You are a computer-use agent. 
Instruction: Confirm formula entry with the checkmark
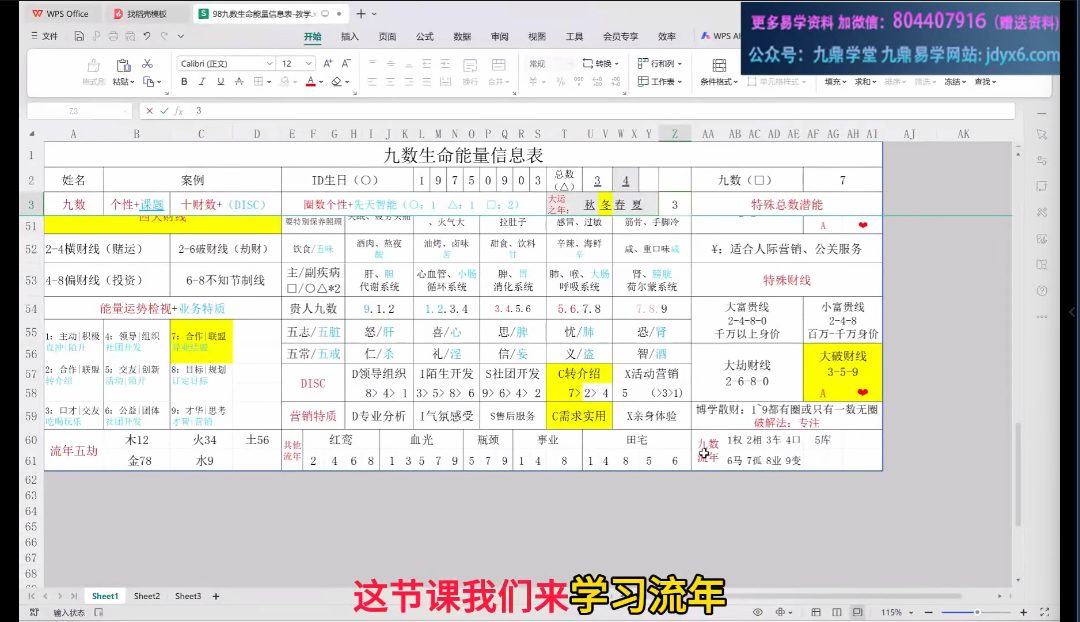pyautogui.click(x=163, y=111)
